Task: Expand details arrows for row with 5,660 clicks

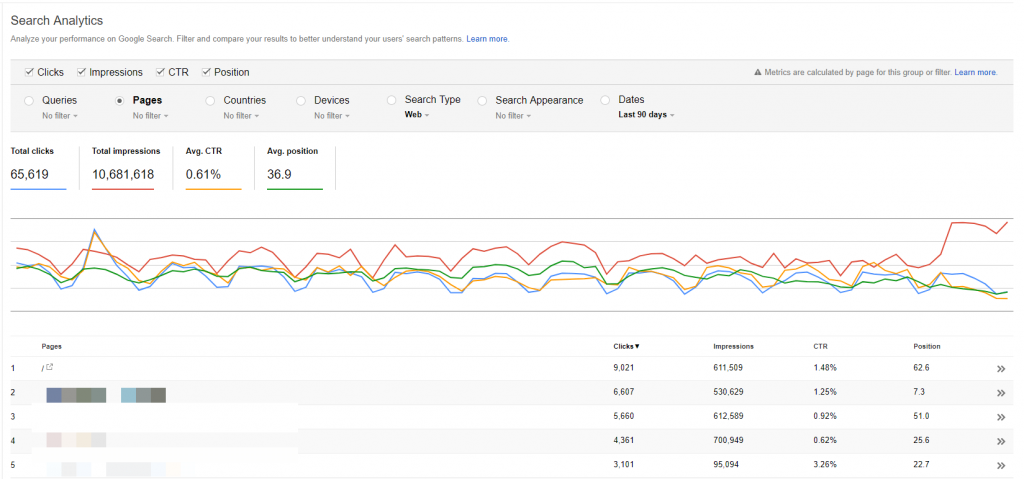Action: pyautogui.click(x=1000, y=418)
